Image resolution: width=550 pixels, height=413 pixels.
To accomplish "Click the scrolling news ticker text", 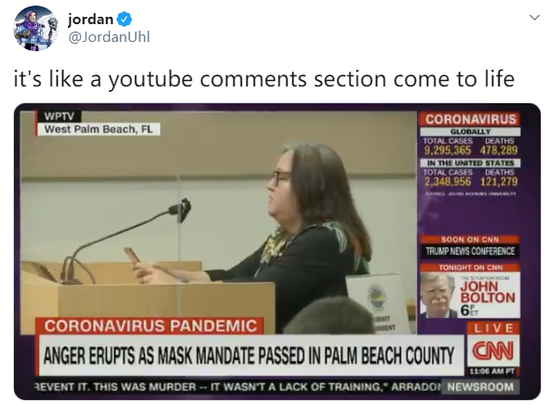I will pos(237,387).
